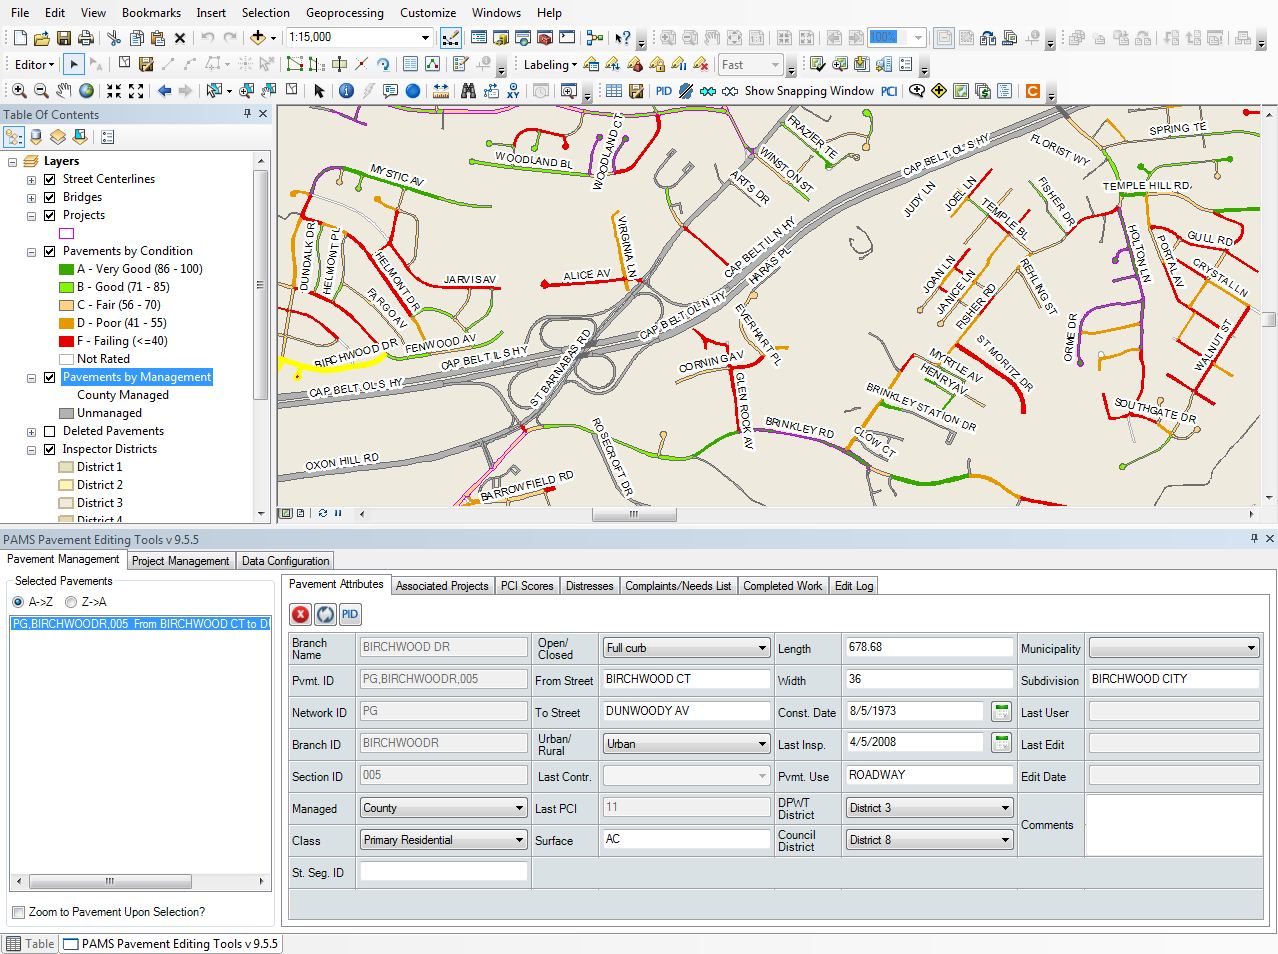Click the Save document icon
The height and width of the screenshot is (954, 1278).
64,38
